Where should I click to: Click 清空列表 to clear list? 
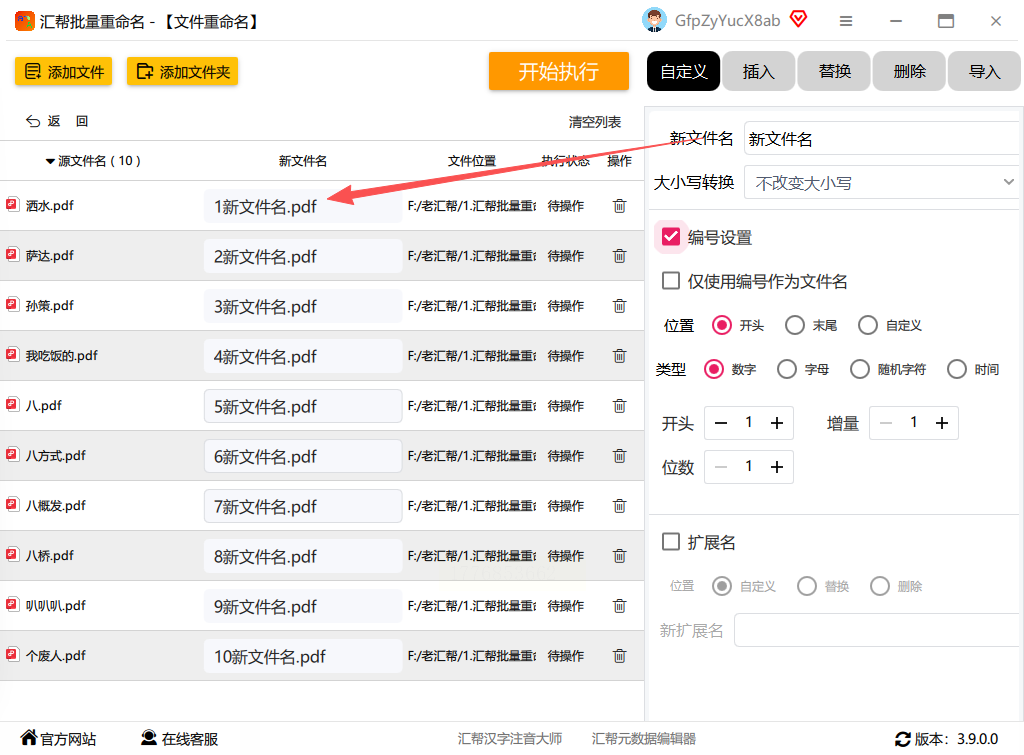594,122
